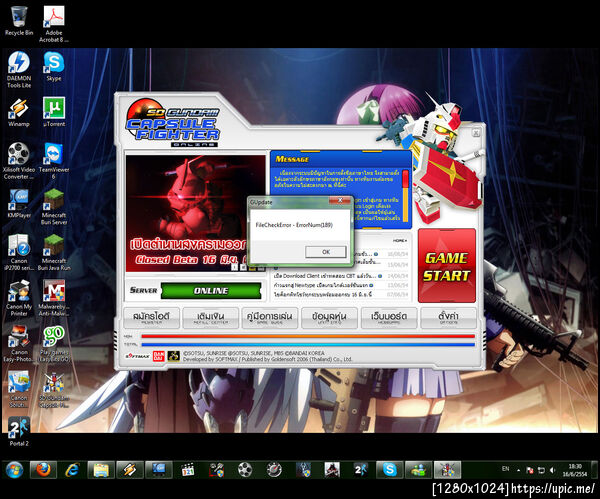The height and width of the screenshot is (499, 600).
Task: Open the Game Guide (คู่มือการเล่น) button
Action: coord(270,318)
